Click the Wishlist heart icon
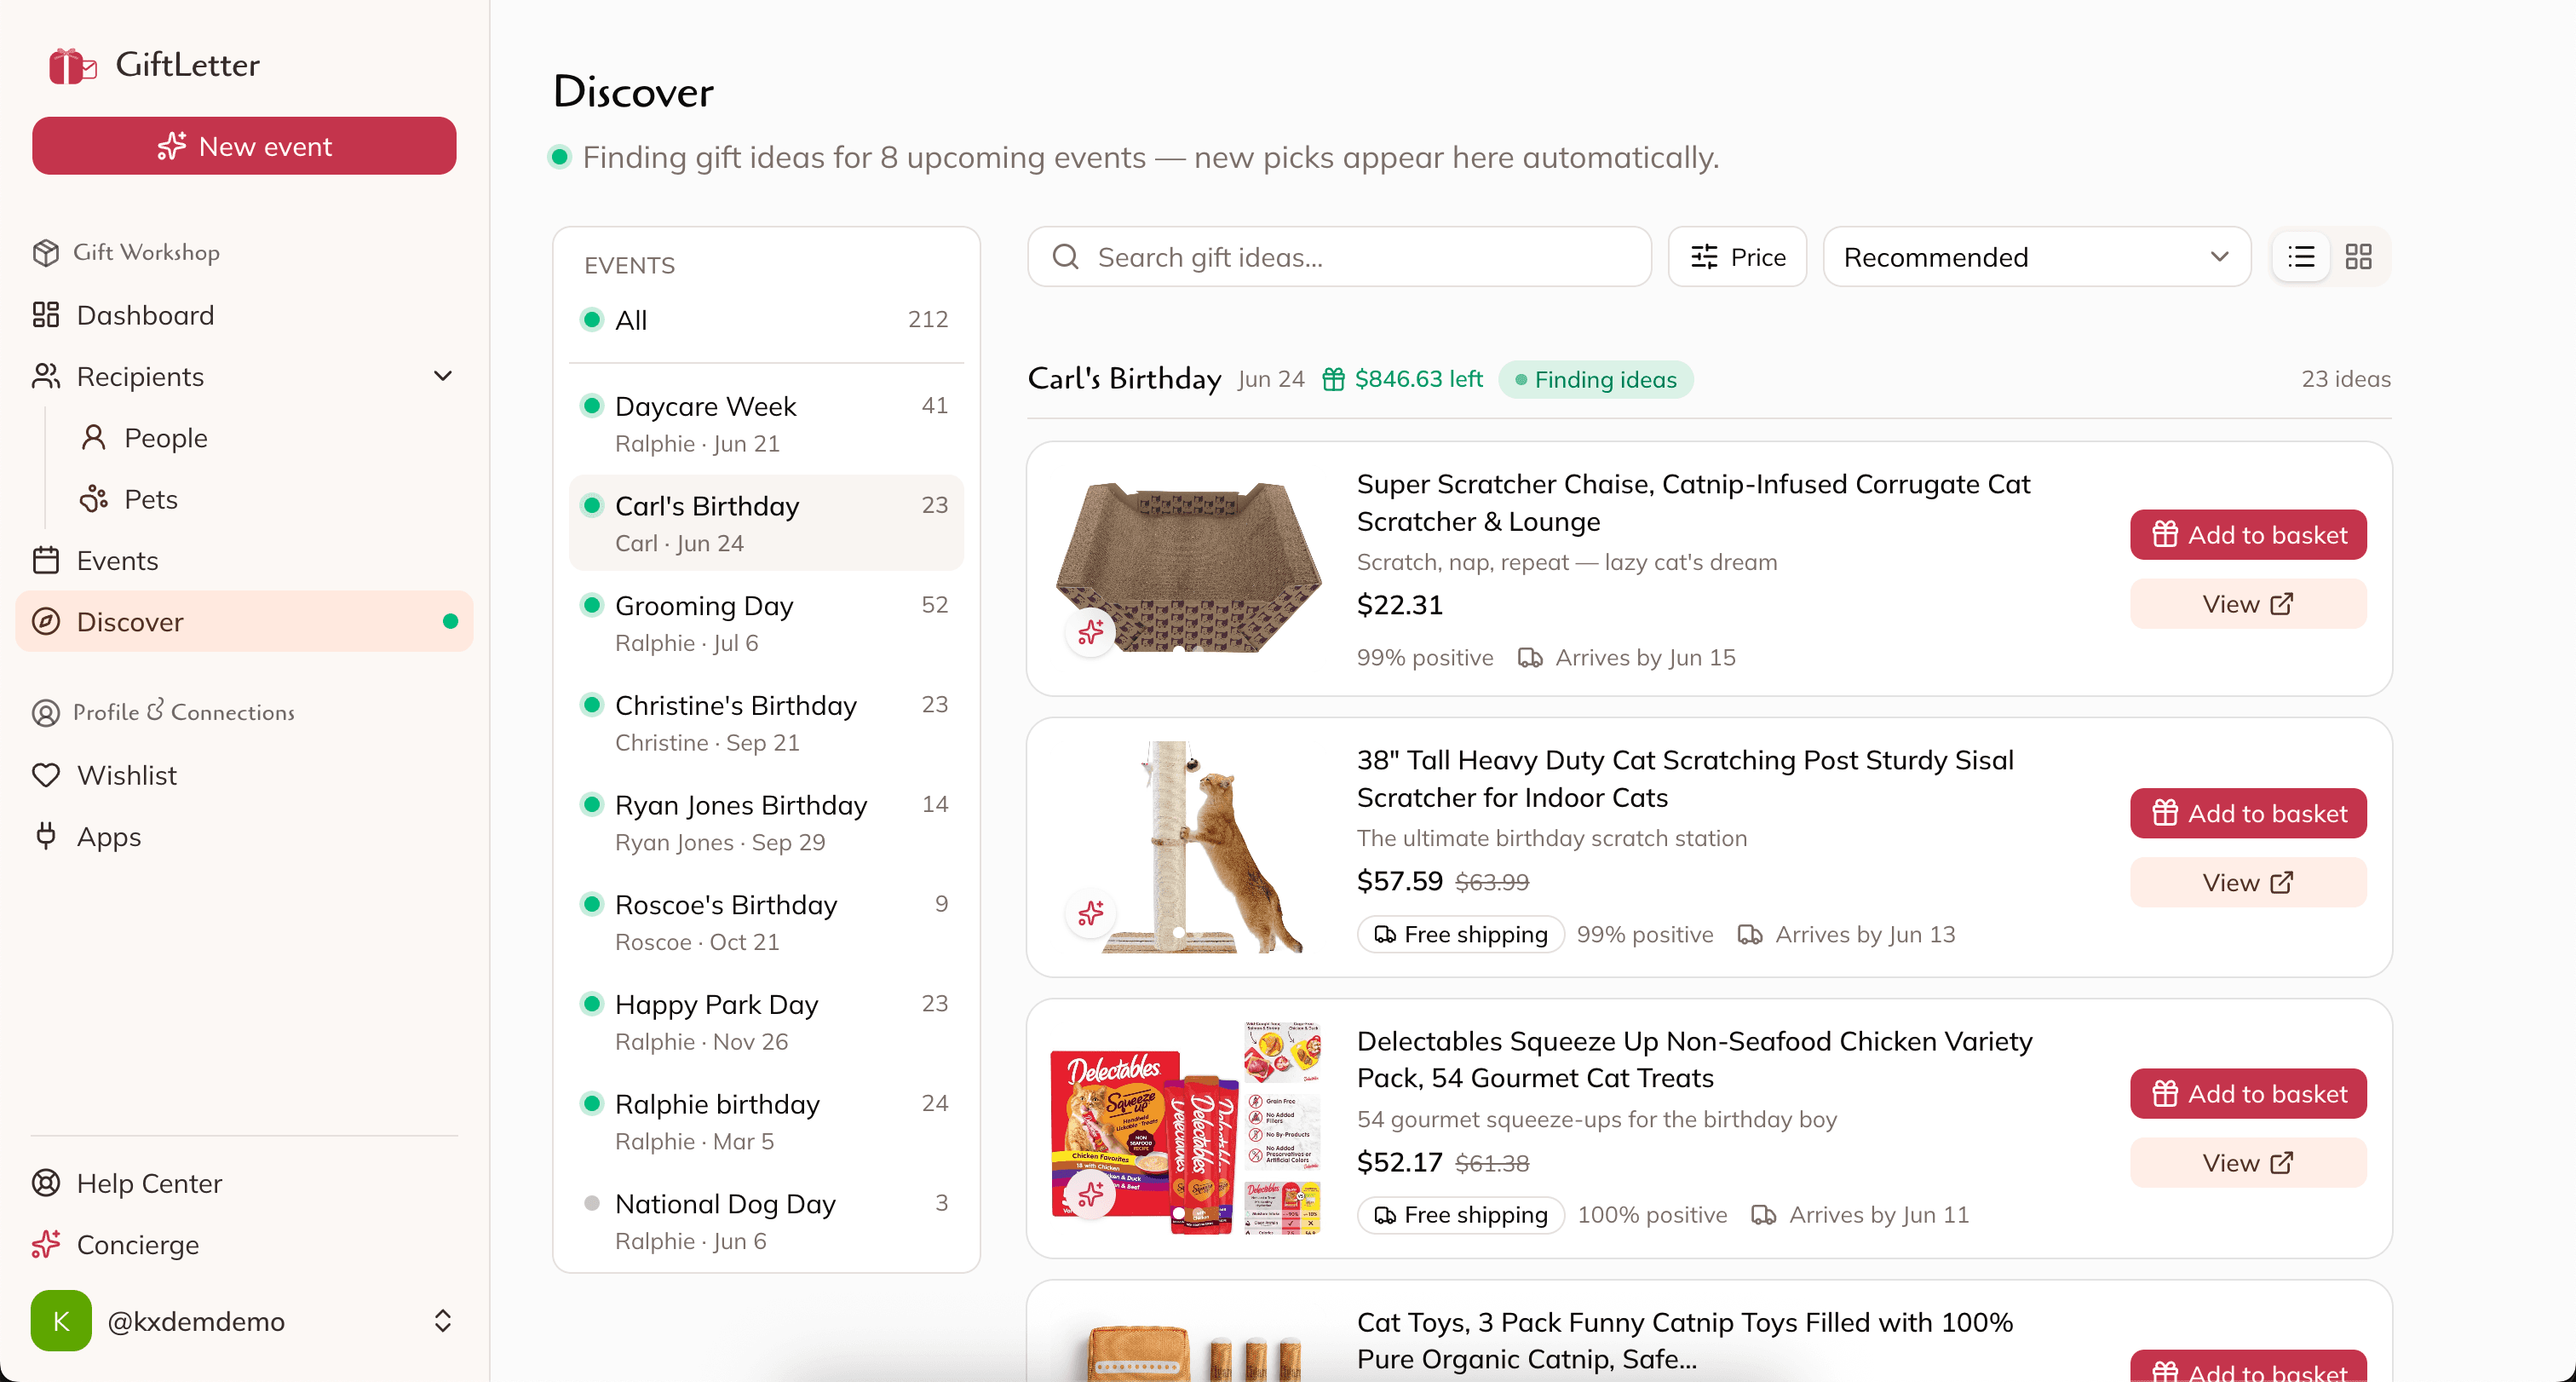The width and height of the screenshot is (2576, 1382). coord(46,775)
